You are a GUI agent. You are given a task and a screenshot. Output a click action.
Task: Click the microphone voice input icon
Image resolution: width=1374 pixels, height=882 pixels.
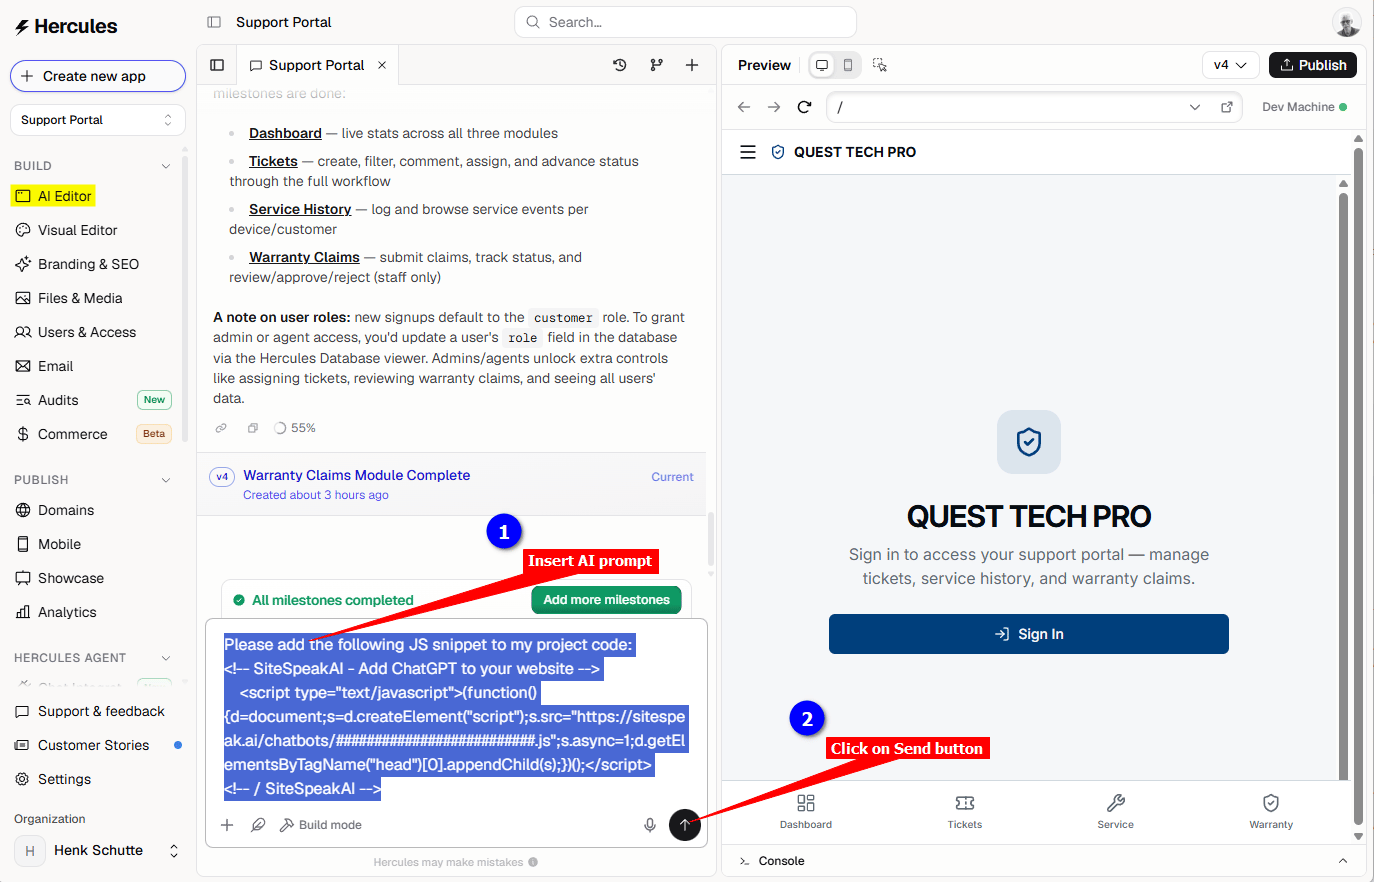coord(650,825)
